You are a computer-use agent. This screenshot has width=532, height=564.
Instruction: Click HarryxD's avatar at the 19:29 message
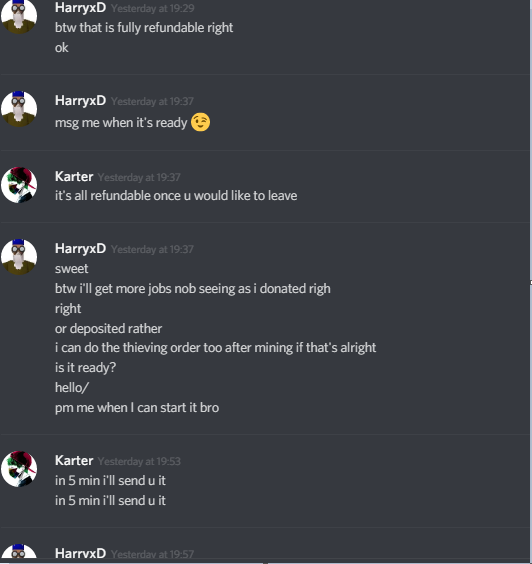point(19,17)
